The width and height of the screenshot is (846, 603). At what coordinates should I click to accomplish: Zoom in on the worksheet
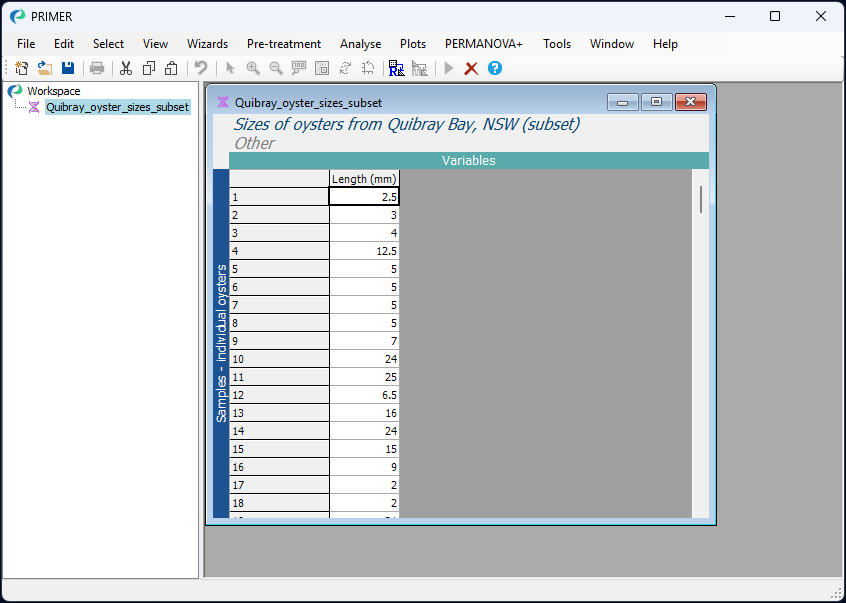252,68
